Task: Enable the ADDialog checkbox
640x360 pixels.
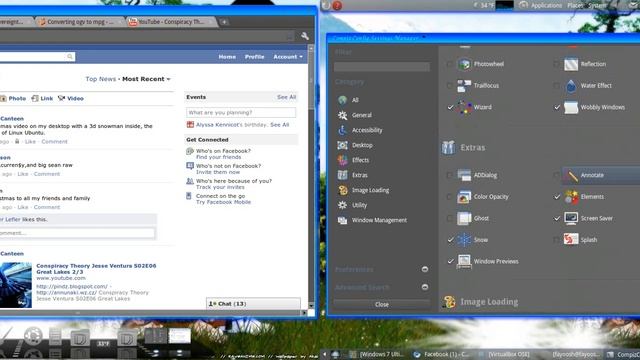Action: [450, 175]
